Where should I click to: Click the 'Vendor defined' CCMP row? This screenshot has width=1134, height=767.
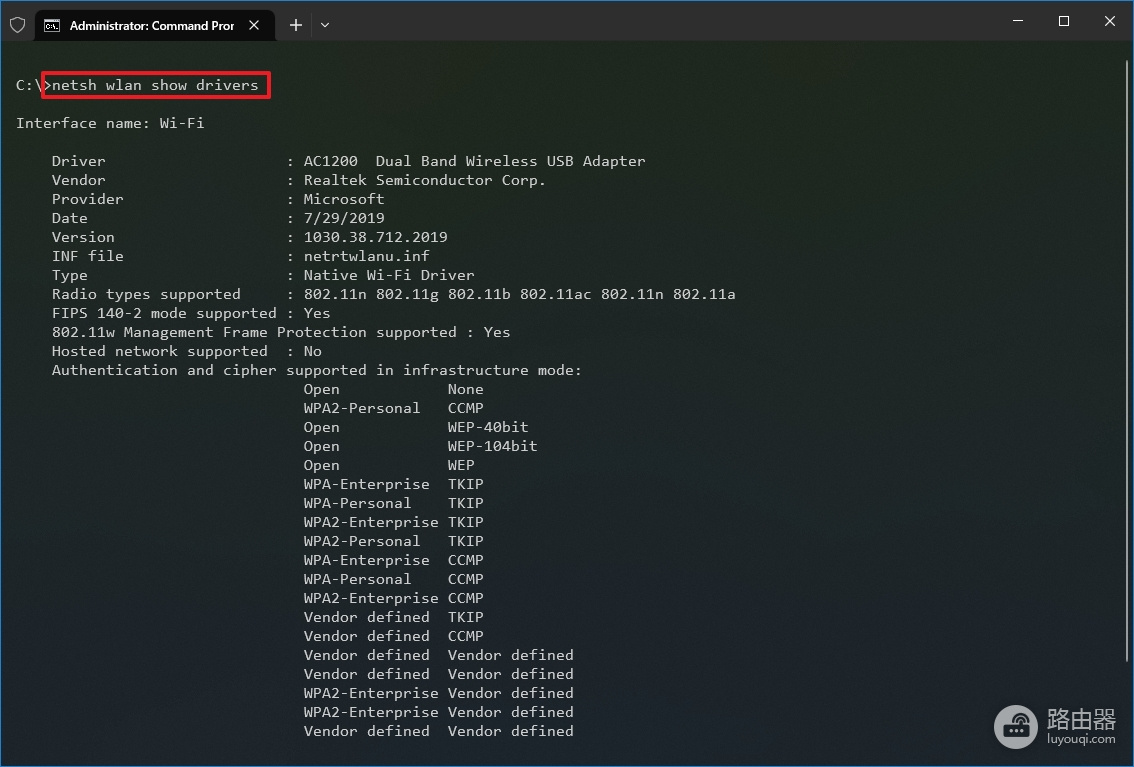pos(393,637)
